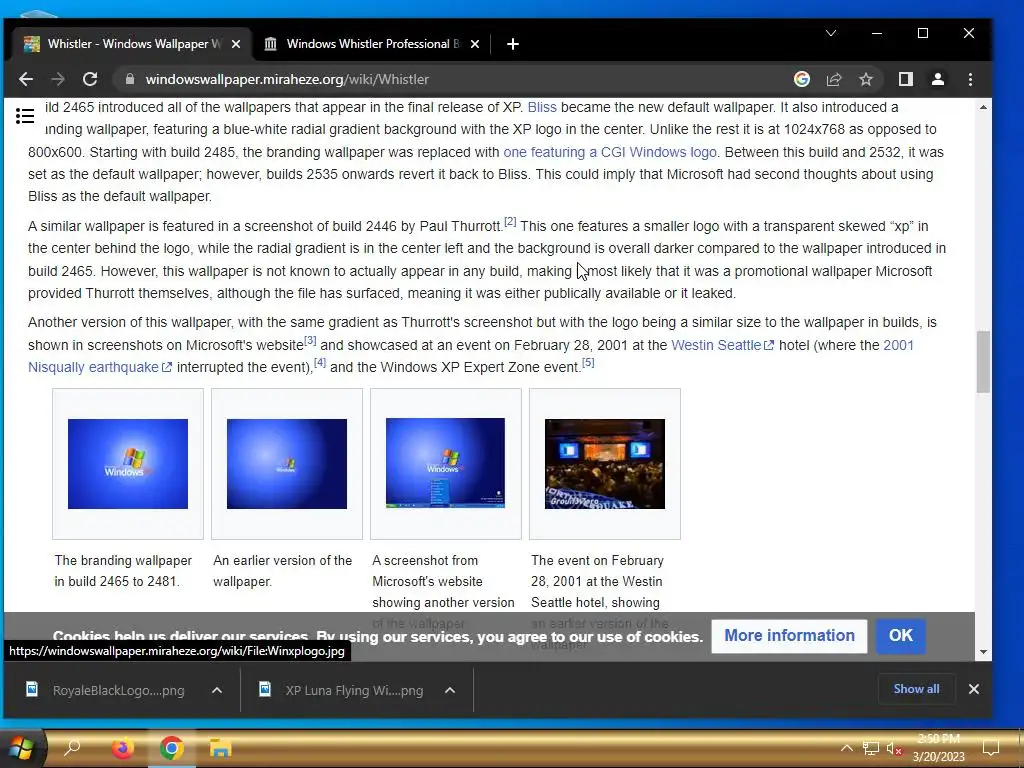Screen dimensions: 1024x768
Task: Open a new tab with the plus button
Action: (x=513, y=44)
